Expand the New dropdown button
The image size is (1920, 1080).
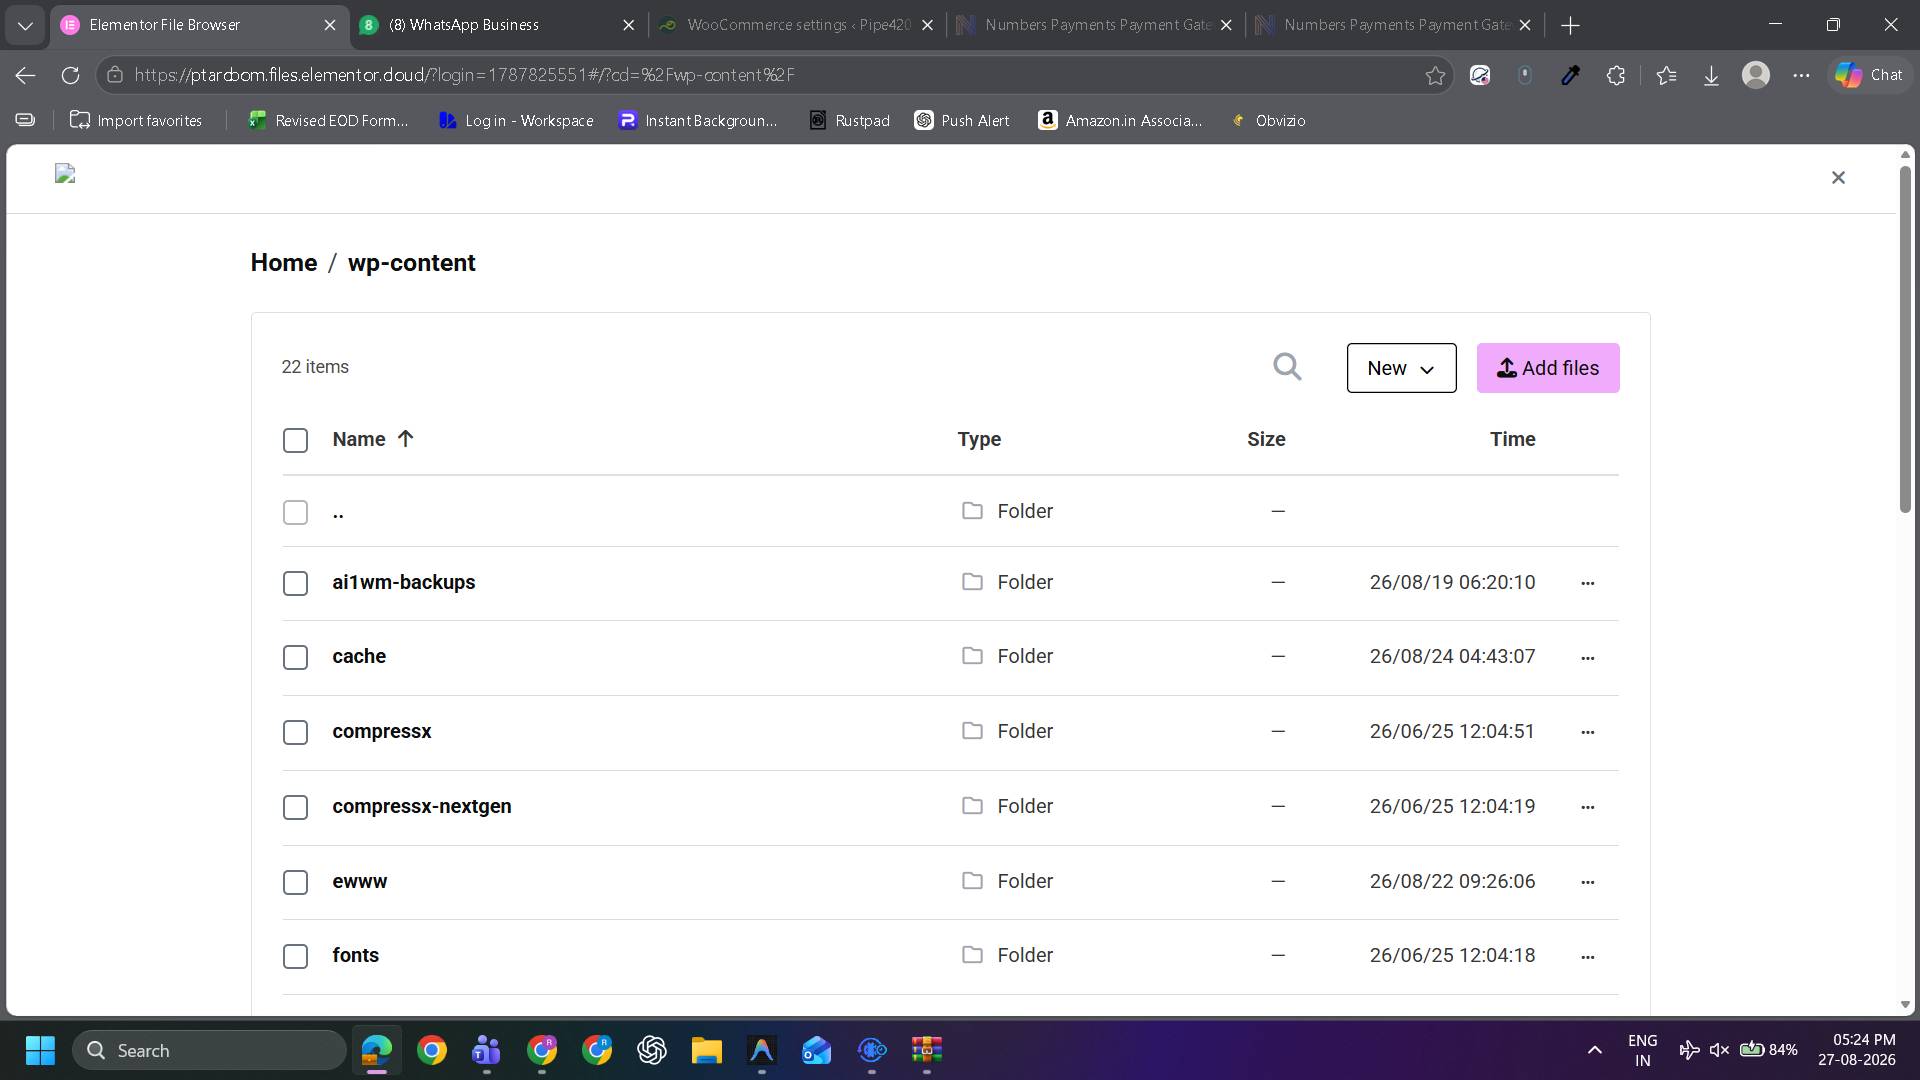coord(1401,368)
